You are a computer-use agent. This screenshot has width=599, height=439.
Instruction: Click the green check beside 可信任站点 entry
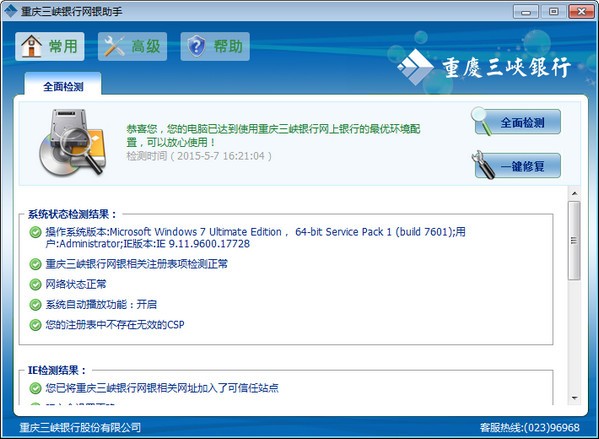click(x=36, y=388)
